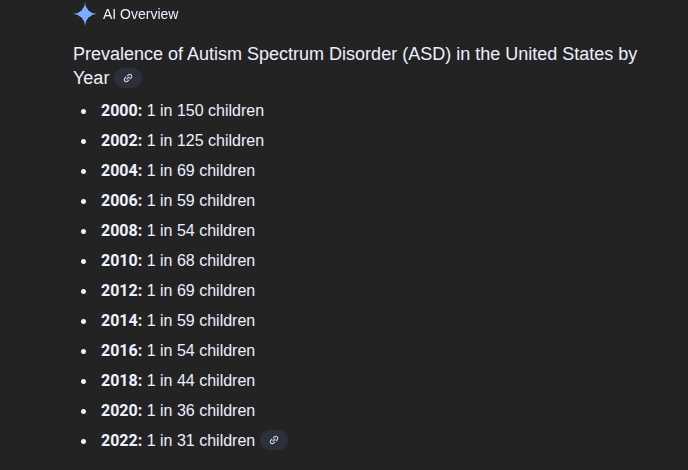Click the bold "2008:" year label

click(x=121, y=230)
